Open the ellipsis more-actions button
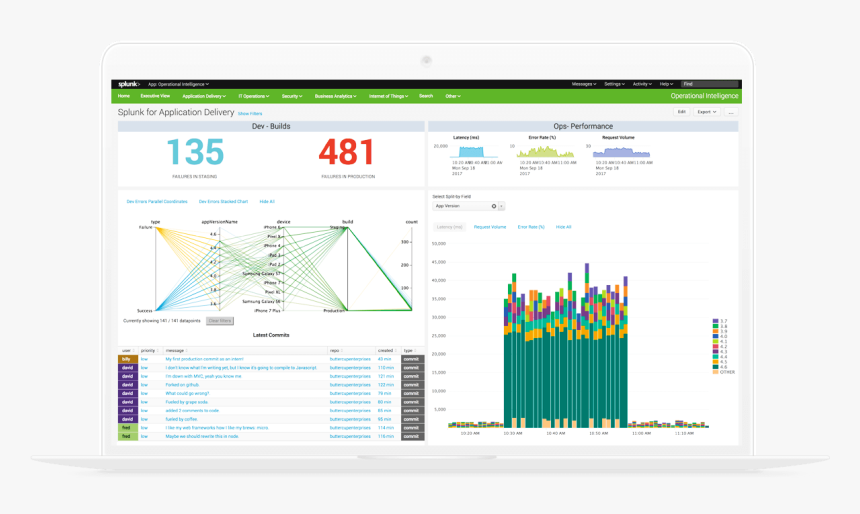This screenshot has width=860, height=514. pyautogui.click(x=731, y=112)
